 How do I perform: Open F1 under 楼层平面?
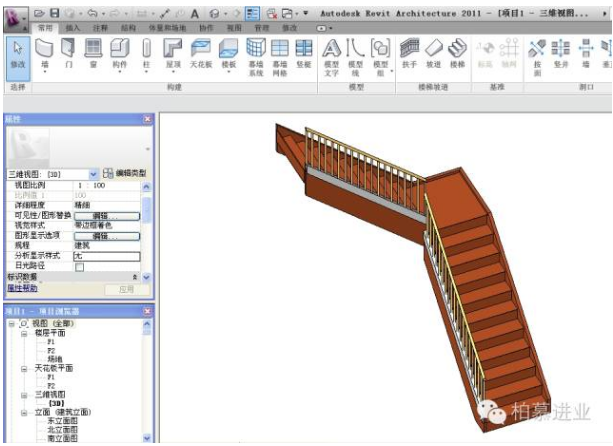(51, 342)
